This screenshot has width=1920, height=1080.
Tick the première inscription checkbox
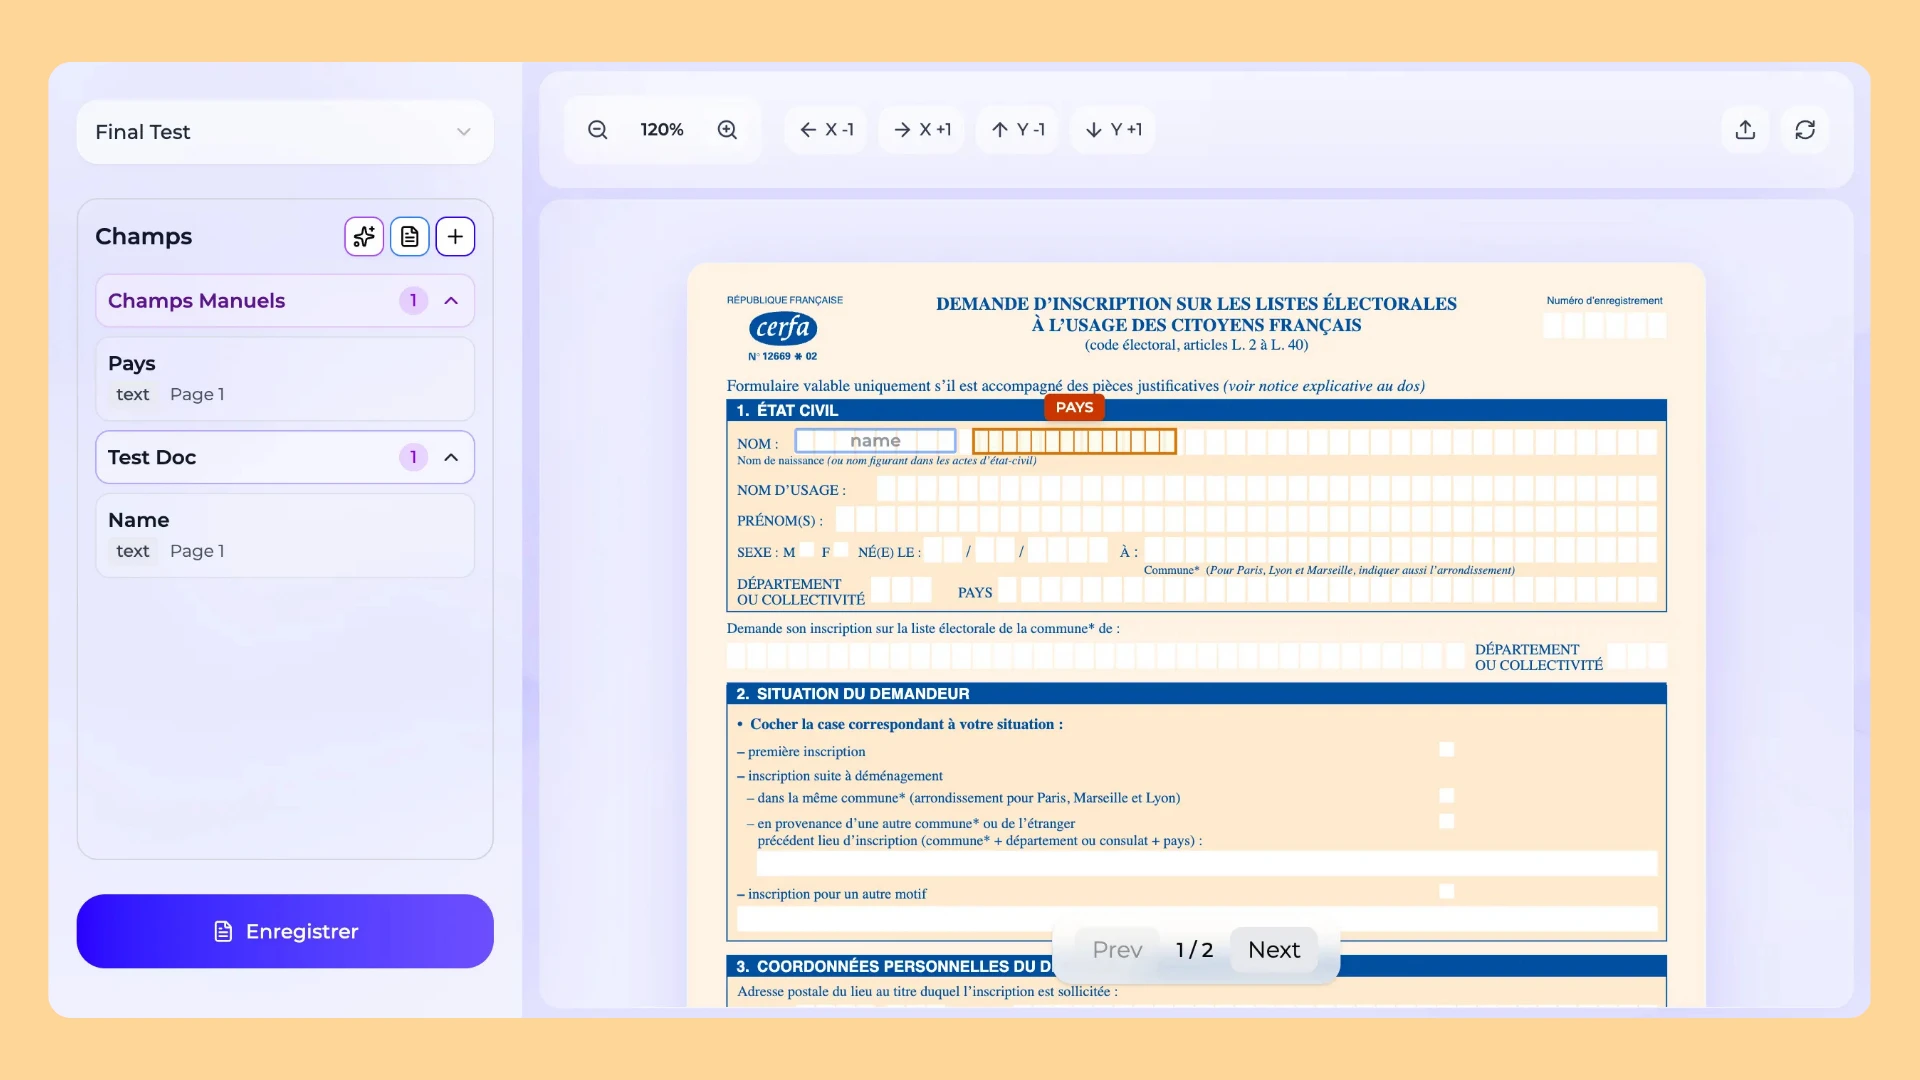click(x=1446, y=750)
